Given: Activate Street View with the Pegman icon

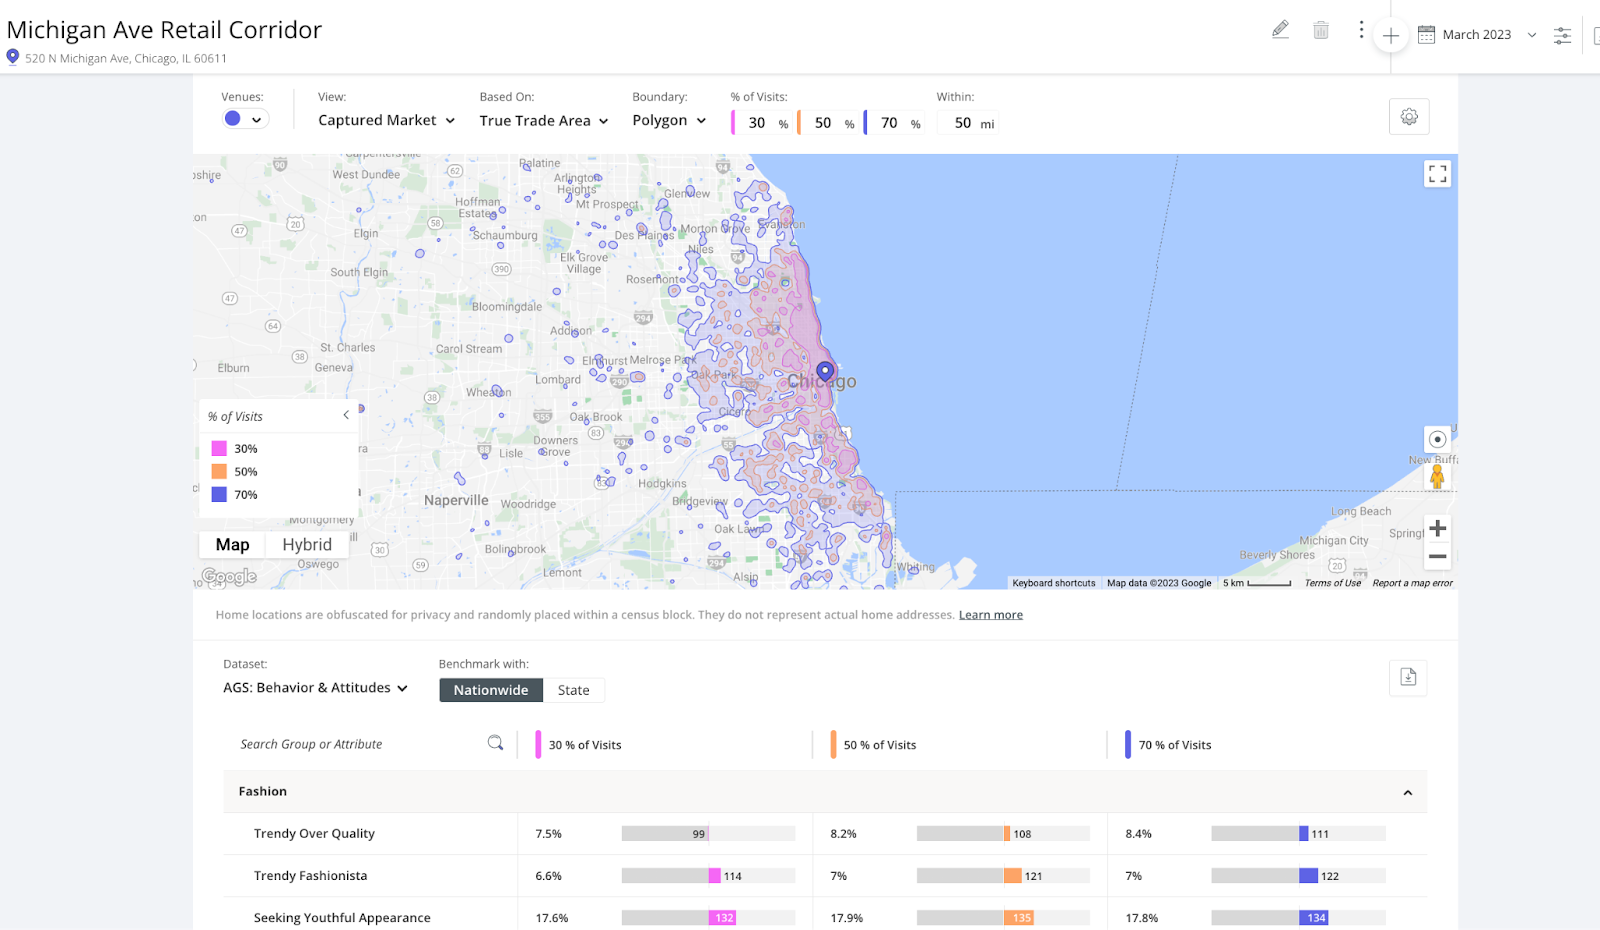Looking at the screenshot, I should coord(1437,477).
